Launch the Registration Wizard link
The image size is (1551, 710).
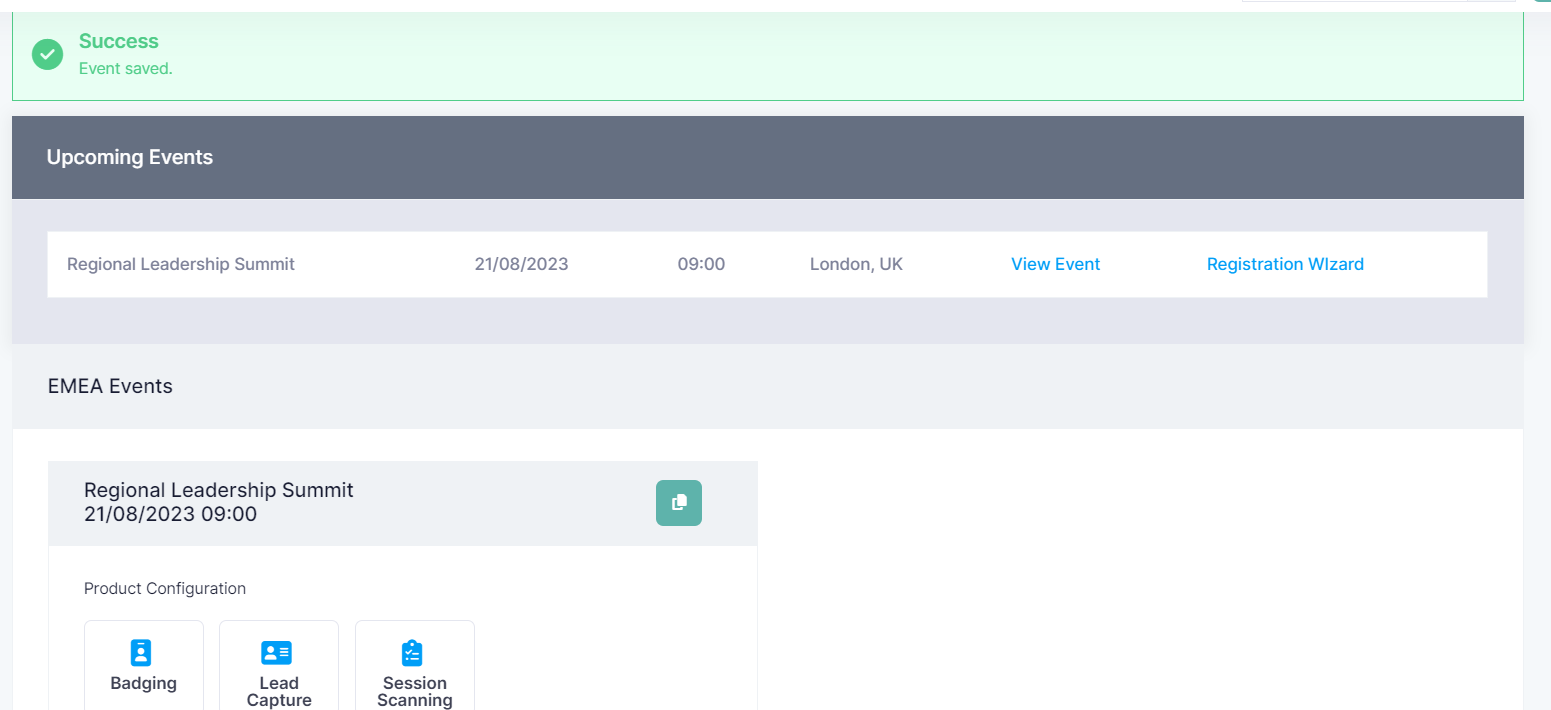coord(1285,264)
